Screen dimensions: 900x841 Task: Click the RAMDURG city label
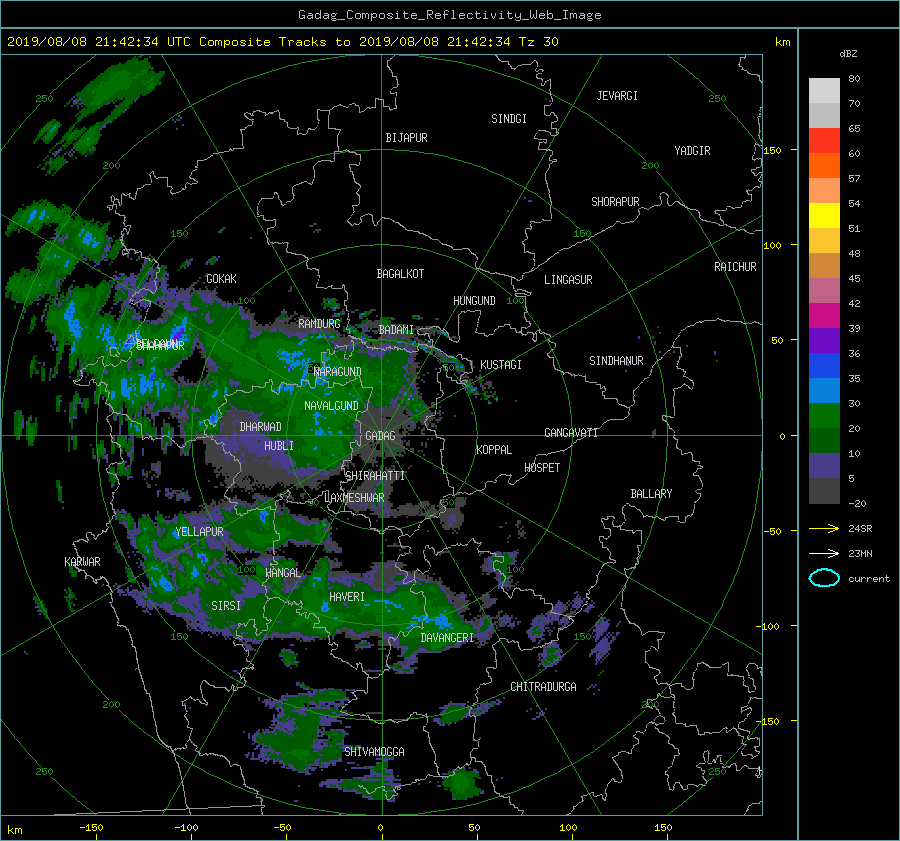click(319, 324)
